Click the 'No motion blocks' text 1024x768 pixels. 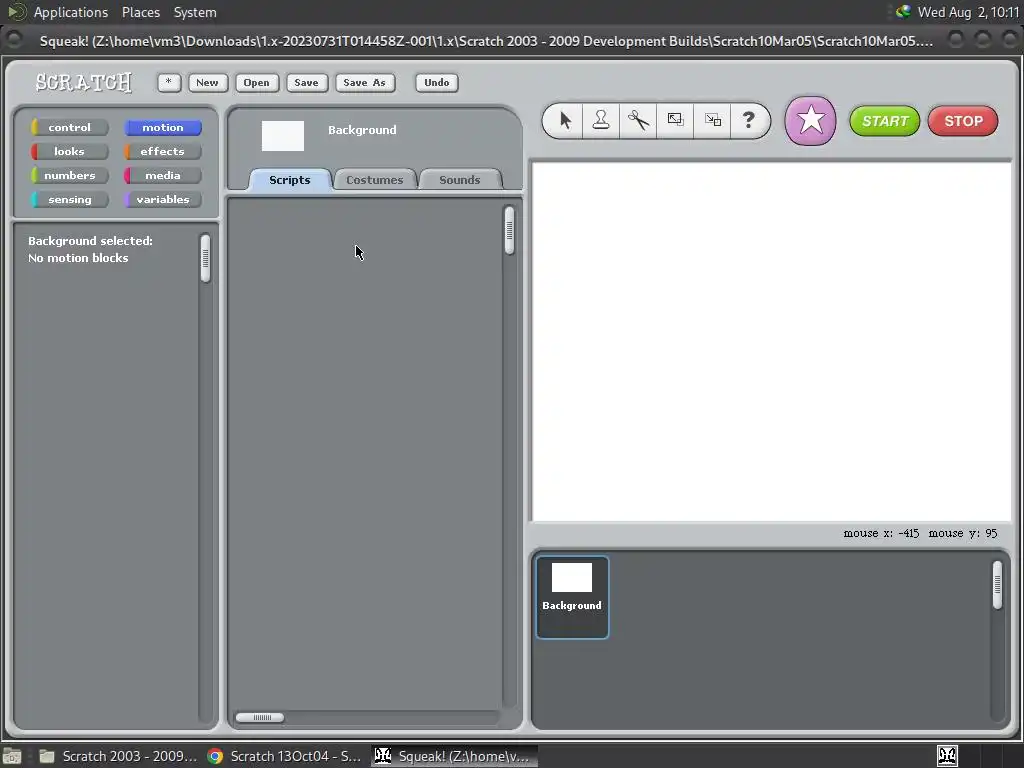[x=78, y=258]
